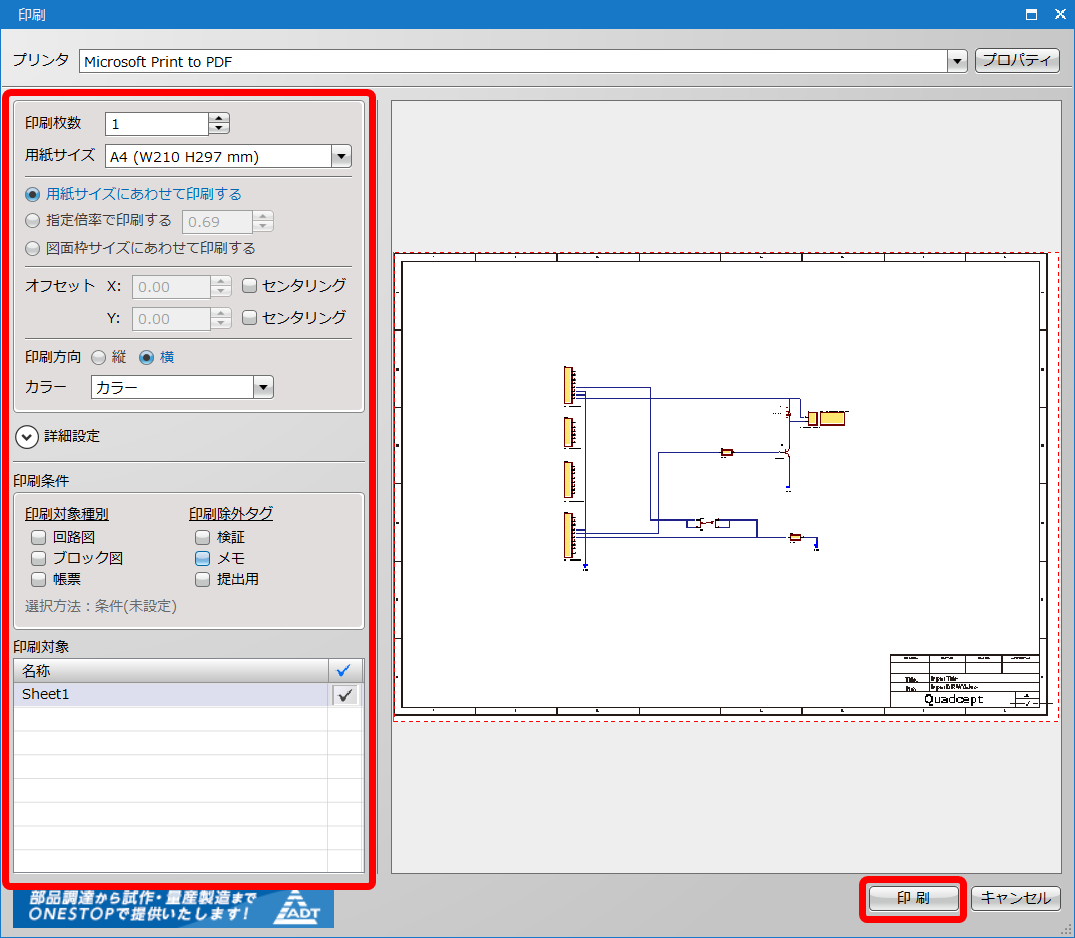
Task: Increase 印刷枚数 with the up arrow
Action: pos(219,118)
